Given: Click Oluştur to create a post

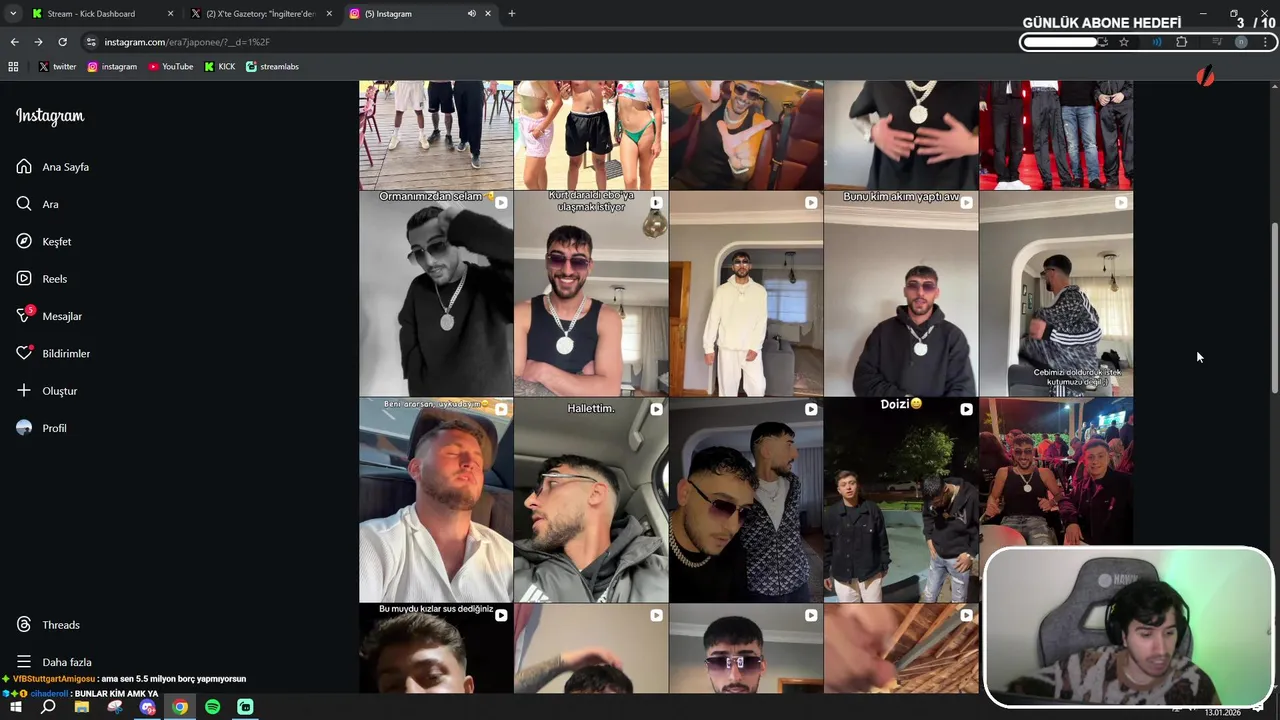Looking at the screenshot, I should [47, 391].
